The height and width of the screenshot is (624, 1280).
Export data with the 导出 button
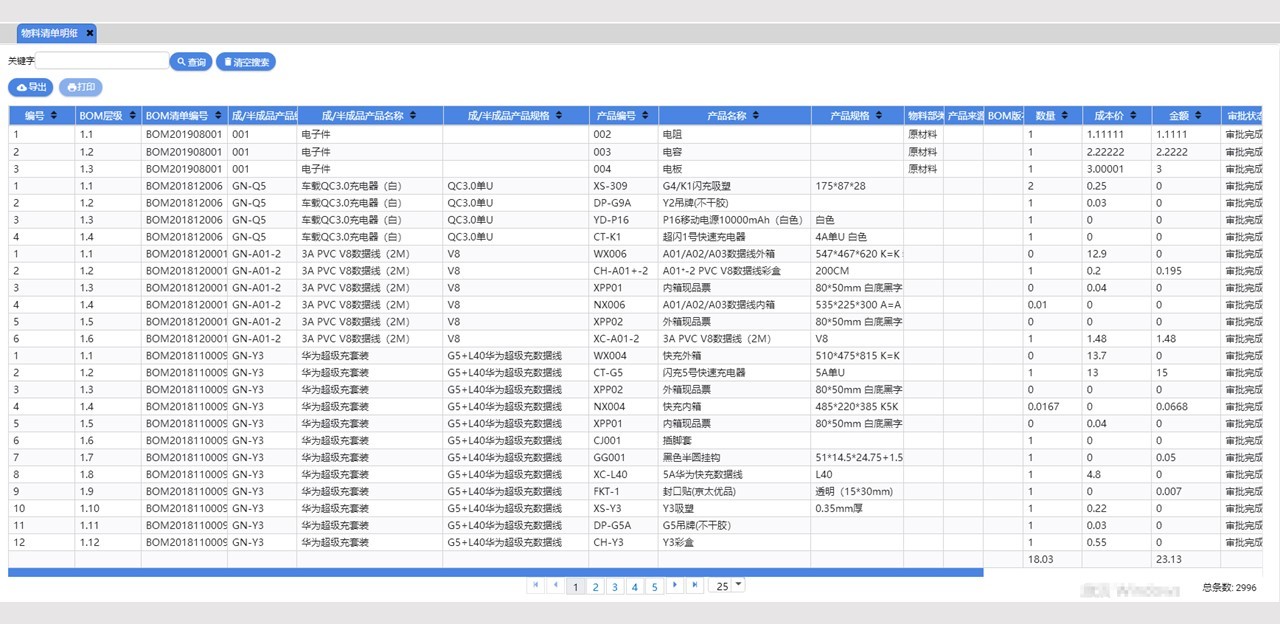tap(31, 87)
